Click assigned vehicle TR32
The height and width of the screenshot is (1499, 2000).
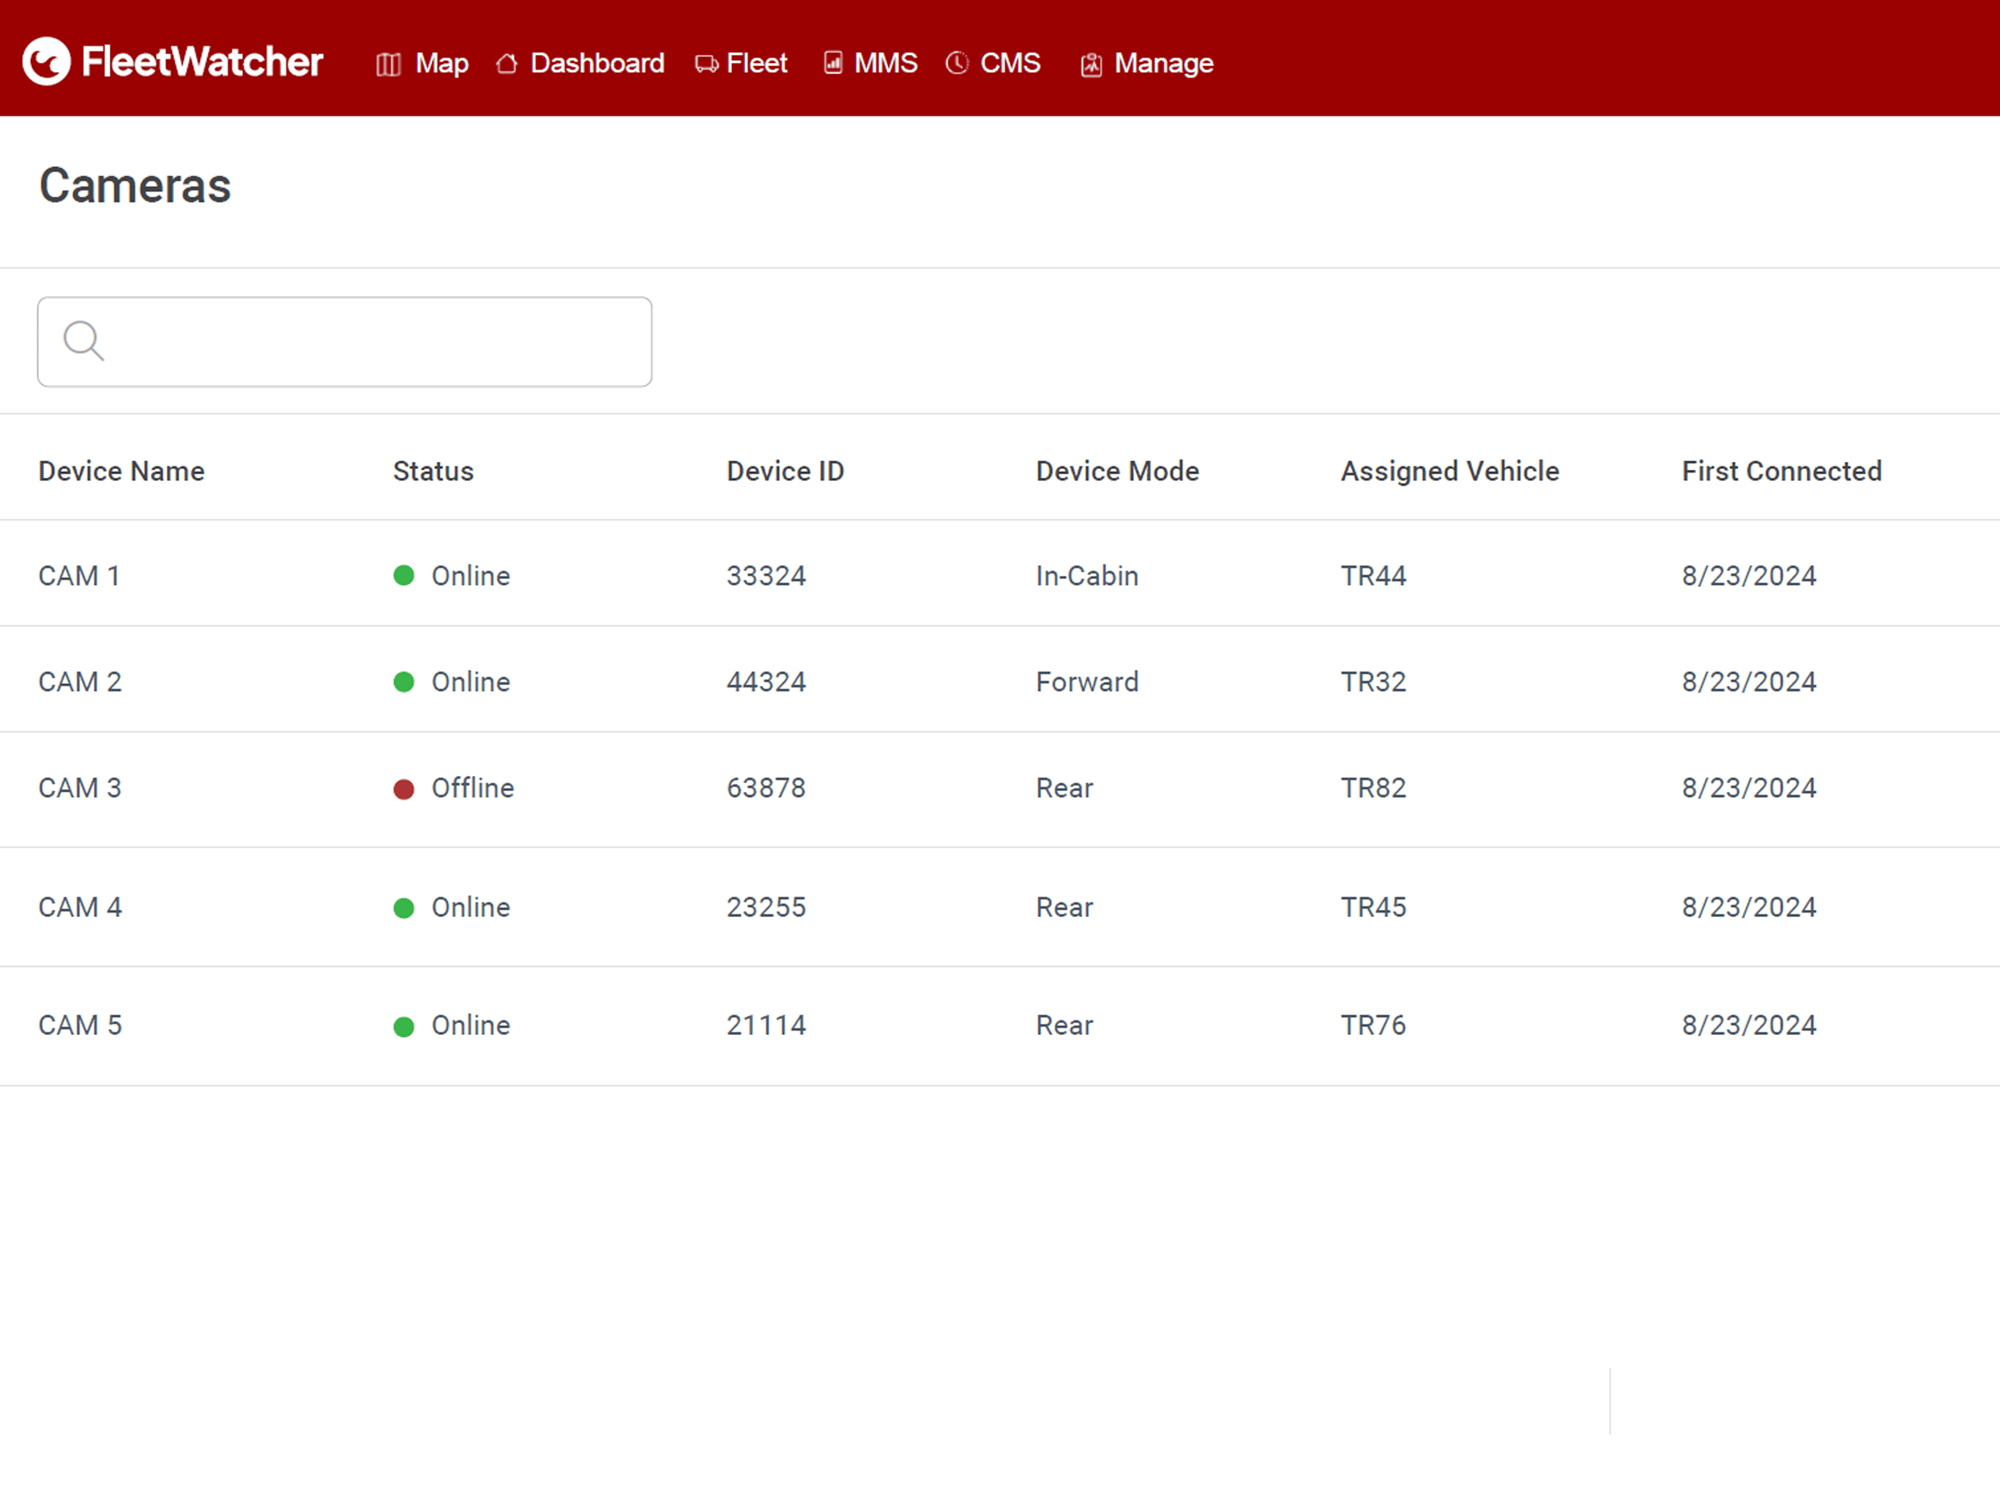pos(1373,682)
